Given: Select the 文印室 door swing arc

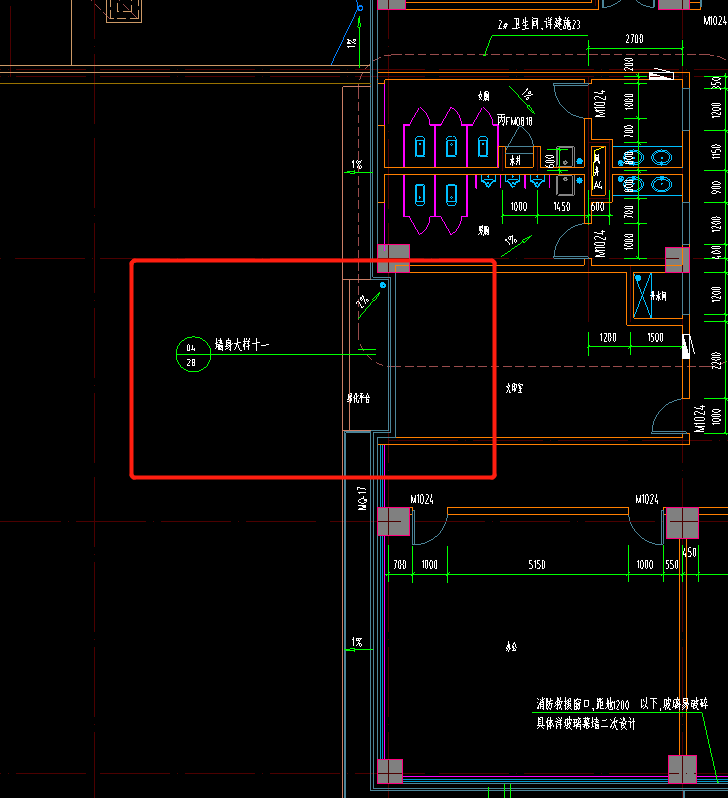Looking at the screenshot, I should tap(668, 416).
